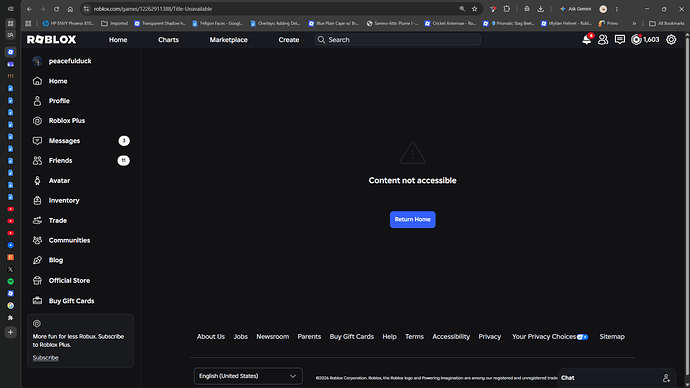Screen dimensions: 690x388
Task: Click the site info icon in address bar
Action: [87, 9]
